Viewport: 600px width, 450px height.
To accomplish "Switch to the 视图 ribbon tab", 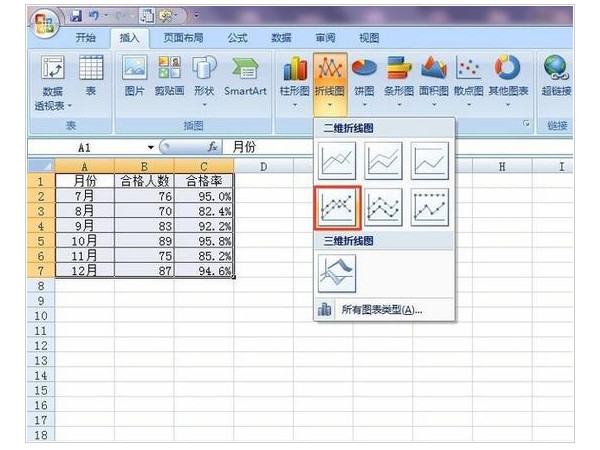I will [369, 38].
